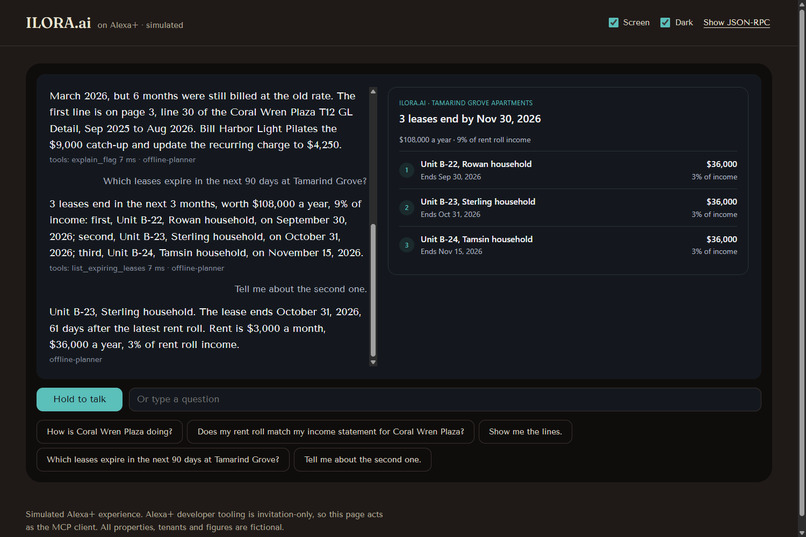Click the chat scroll up arrow
806x537 pixels.
point(373,91)
